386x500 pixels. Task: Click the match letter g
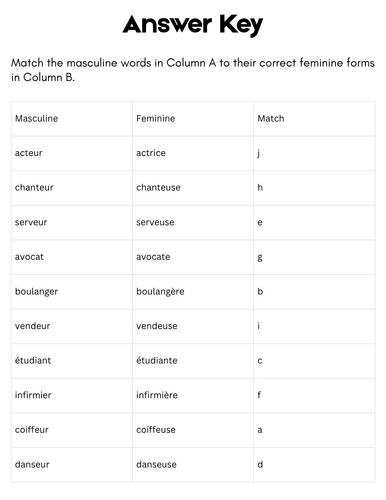tap(260, 258)
